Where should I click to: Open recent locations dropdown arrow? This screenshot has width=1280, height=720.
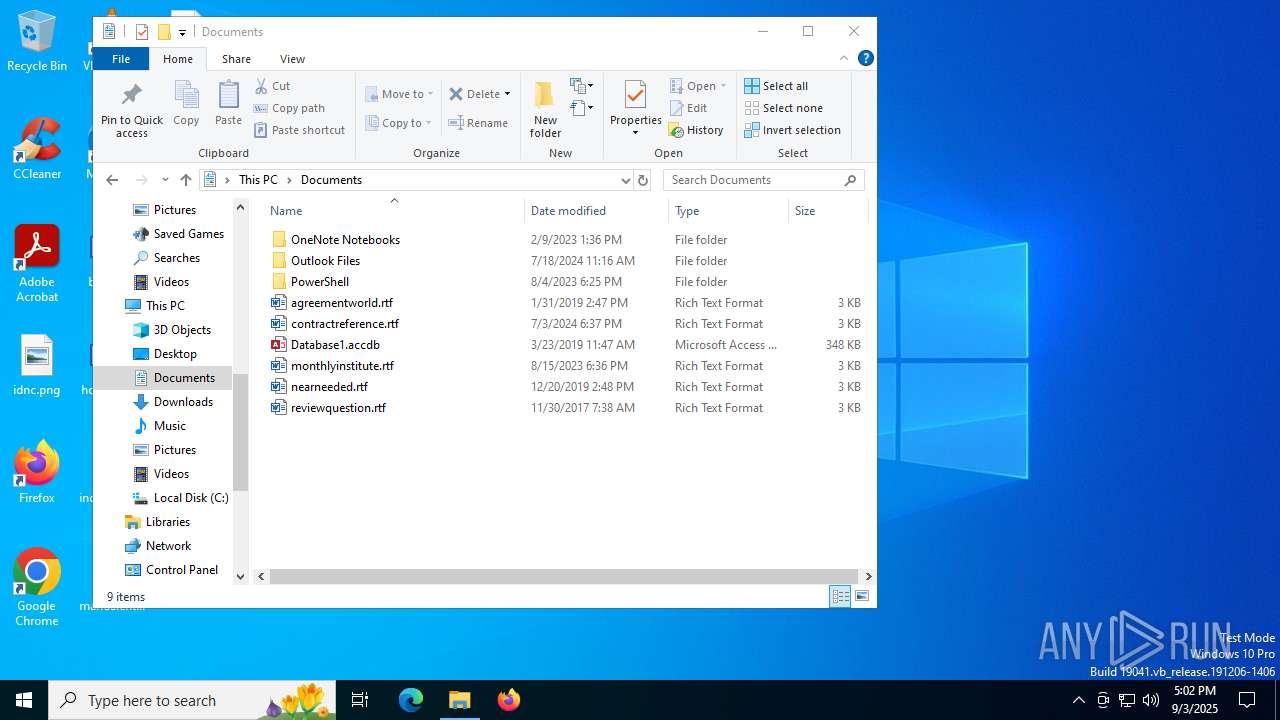tap(164, 180)
